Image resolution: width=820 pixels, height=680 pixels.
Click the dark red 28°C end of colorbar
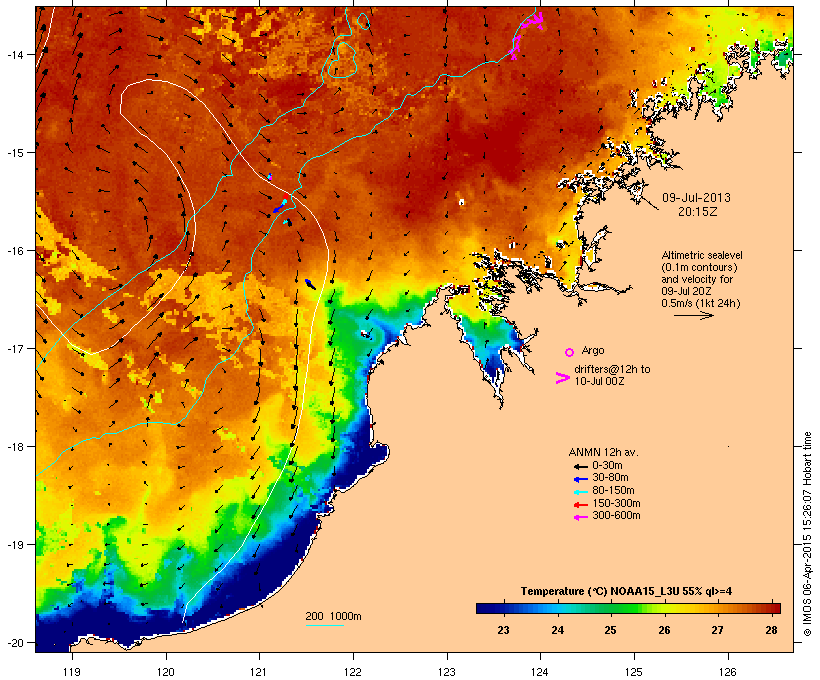point(774,608)
